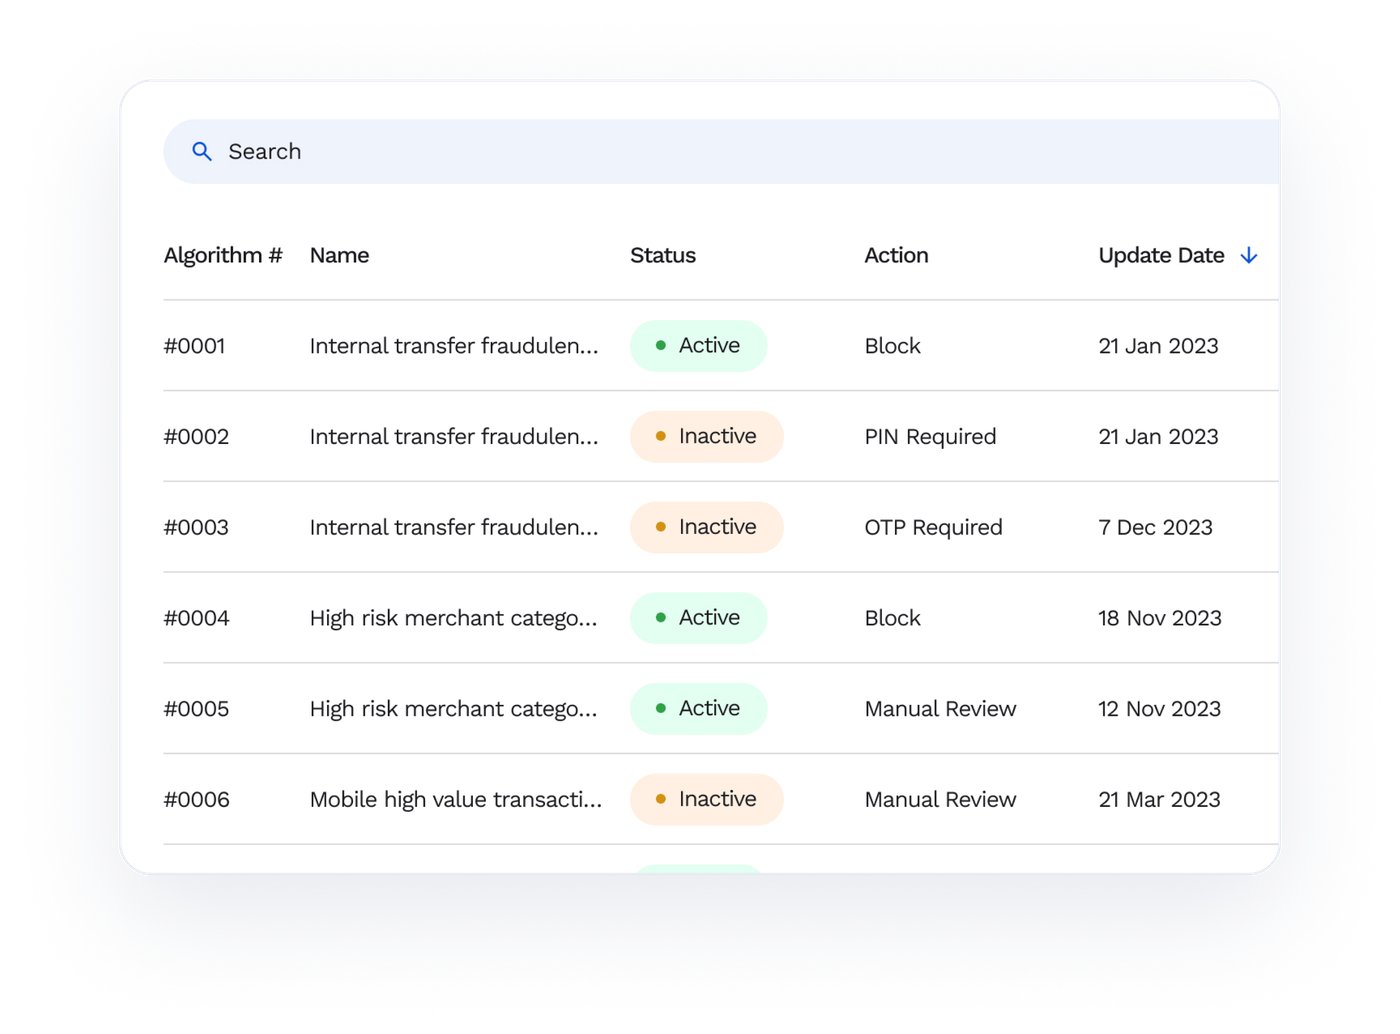
Task: Click the Action column header
Action: point(896,256)
